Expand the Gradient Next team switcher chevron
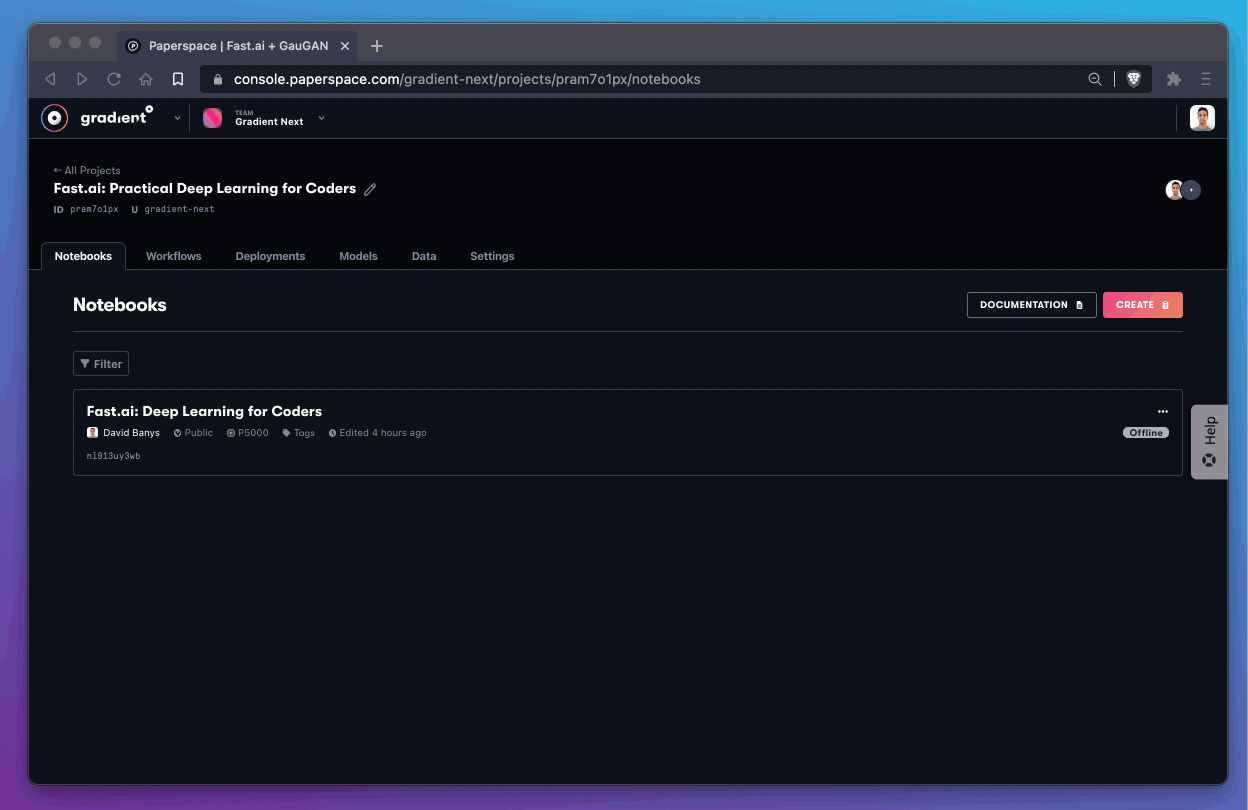The width and height of the screenshot is (1248, 810). (x=321, y=118)
